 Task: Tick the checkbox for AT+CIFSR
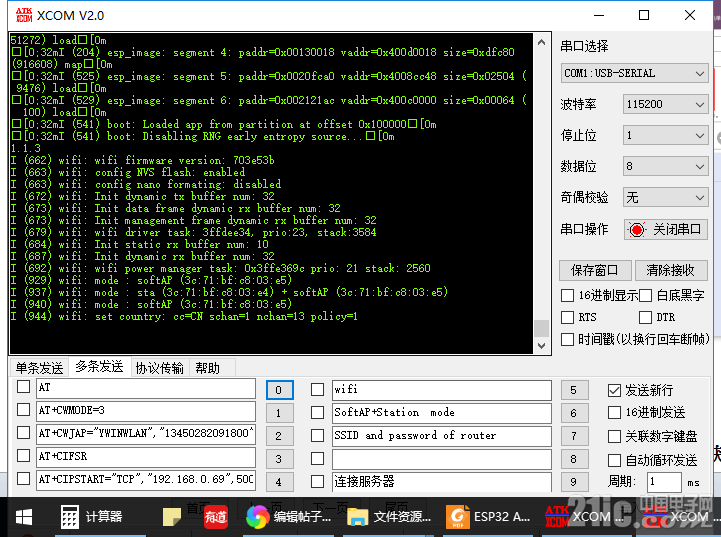23,456
